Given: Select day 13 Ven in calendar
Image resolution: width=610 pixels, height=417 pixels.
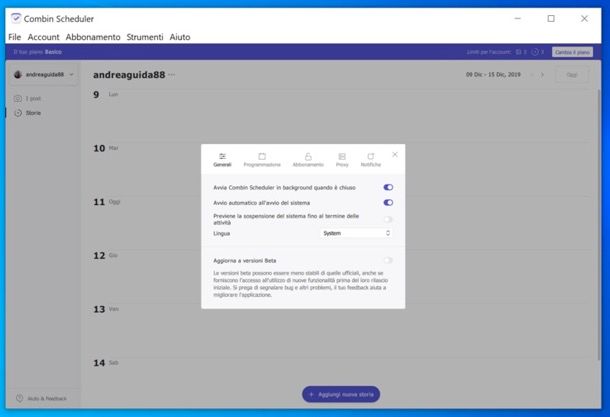Looking at the screenshot, I should (106, 309).
